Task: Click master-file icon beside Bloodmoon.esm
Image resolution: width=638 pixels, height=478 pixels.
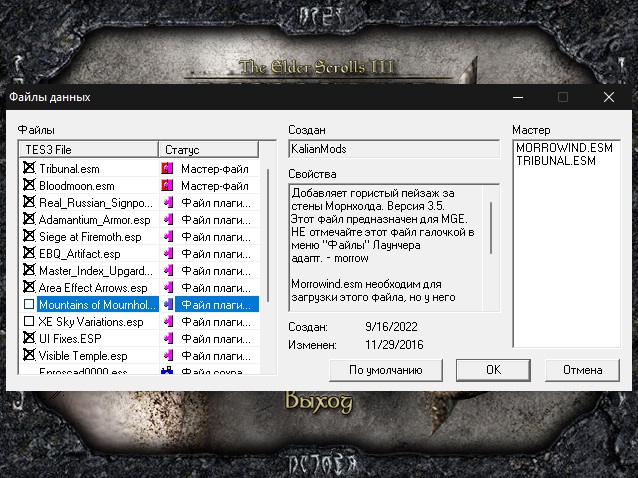Action: (167, 186)
